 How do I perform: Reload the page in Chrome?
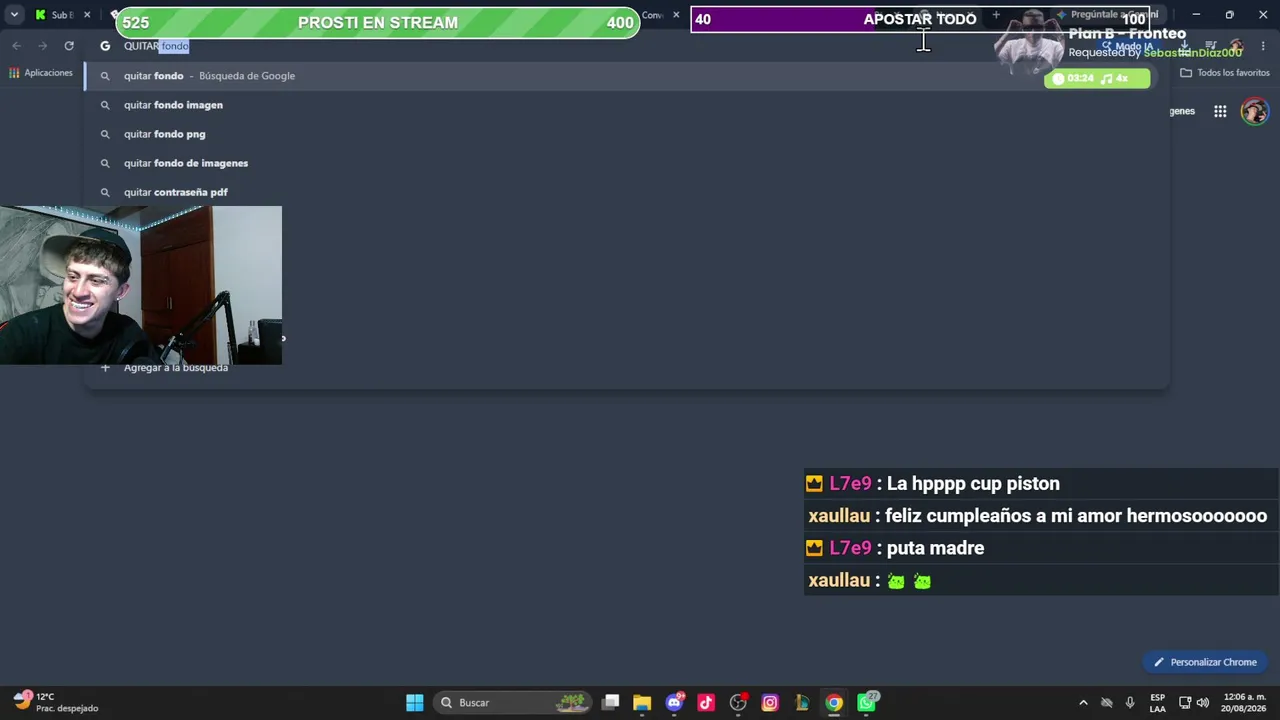click(69, 46)
